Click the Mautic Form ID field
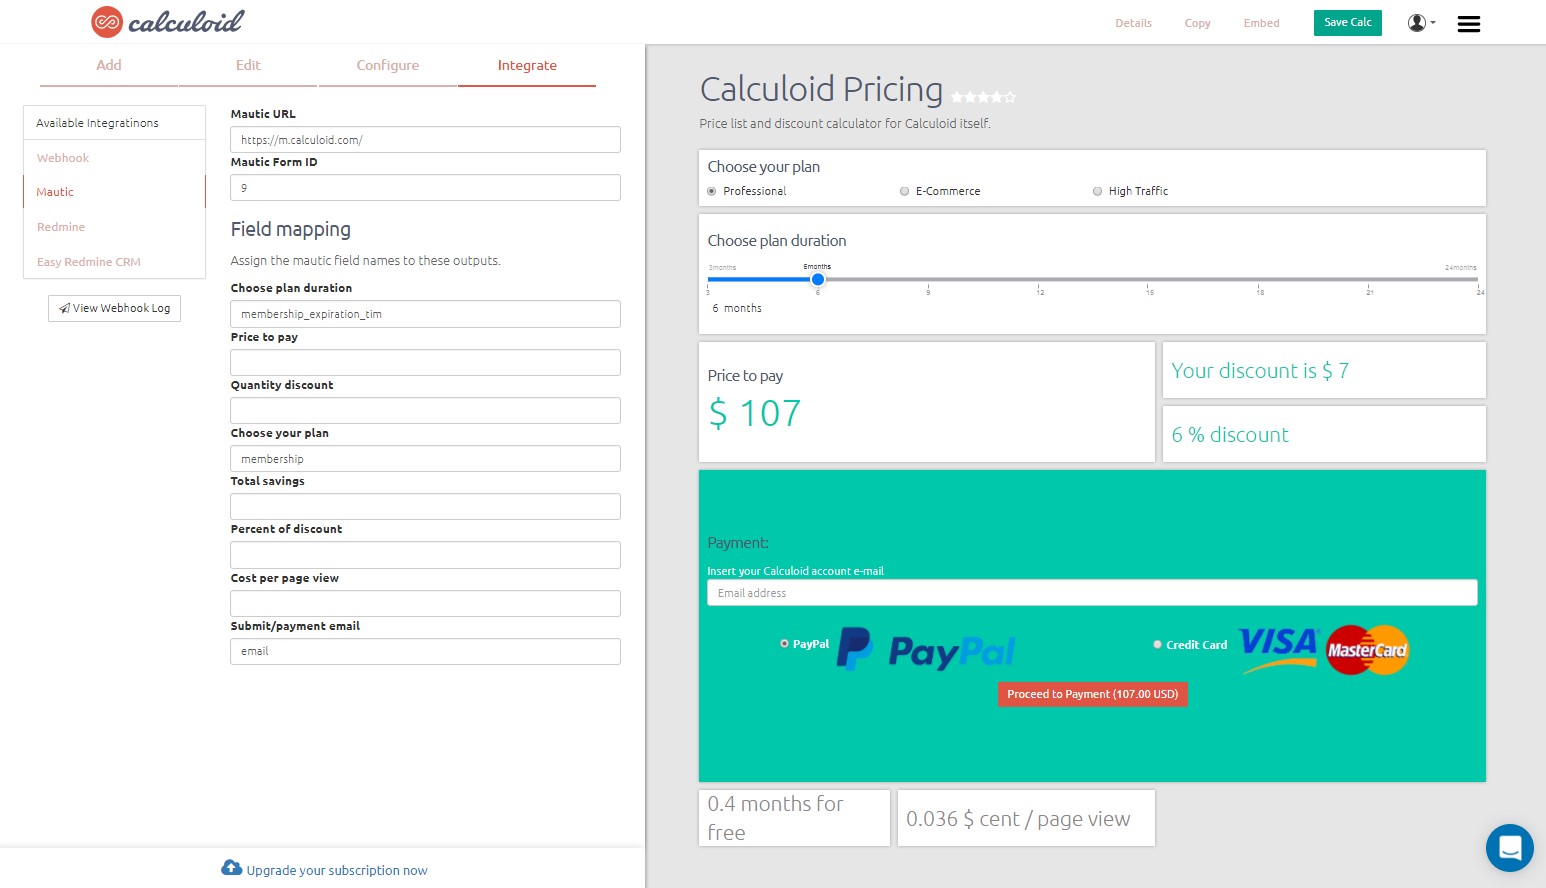1546x888 pixels. pos(425,188)
